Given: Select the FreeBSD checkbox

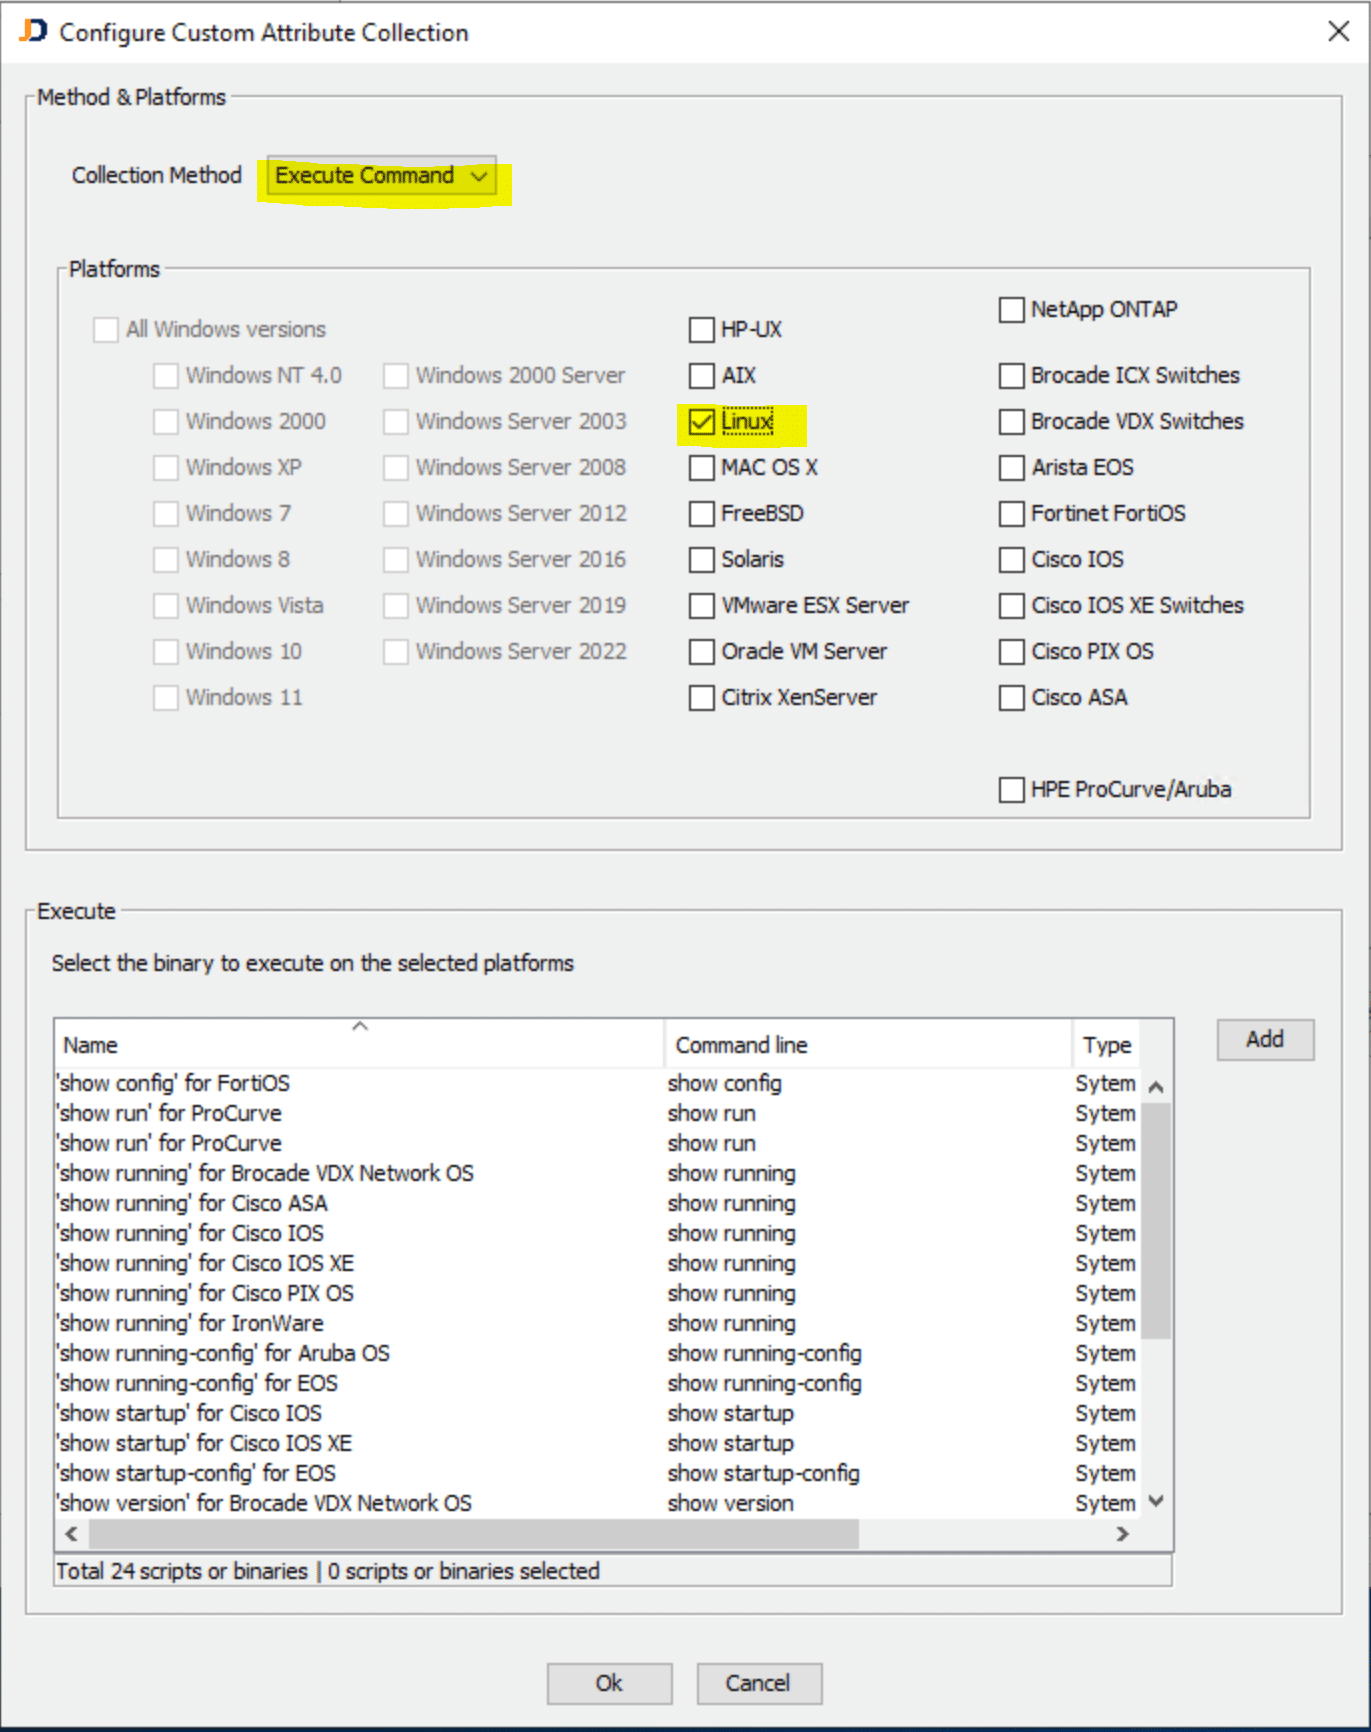Looking at the screenshot, I should click(x=702, y=514).
